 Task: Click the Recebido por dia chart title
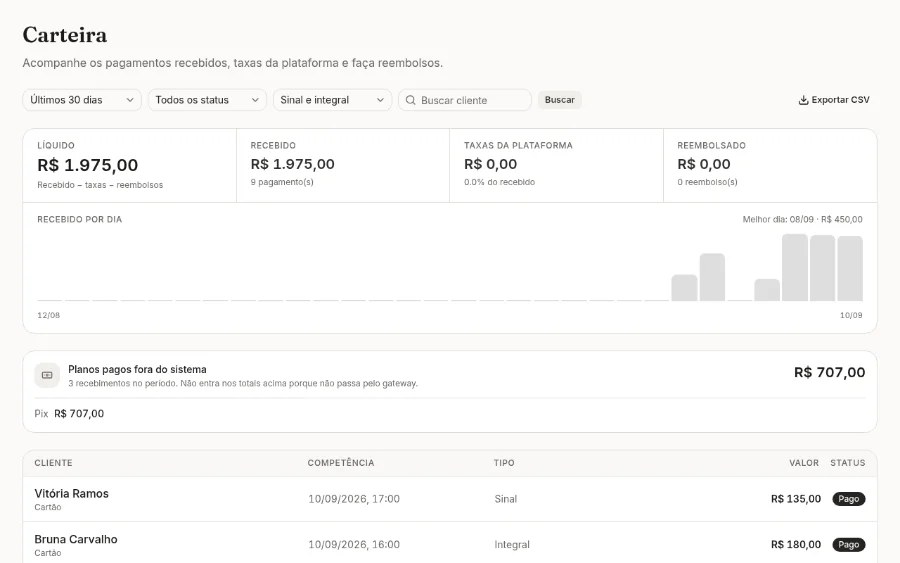click(x=80, y=219)
